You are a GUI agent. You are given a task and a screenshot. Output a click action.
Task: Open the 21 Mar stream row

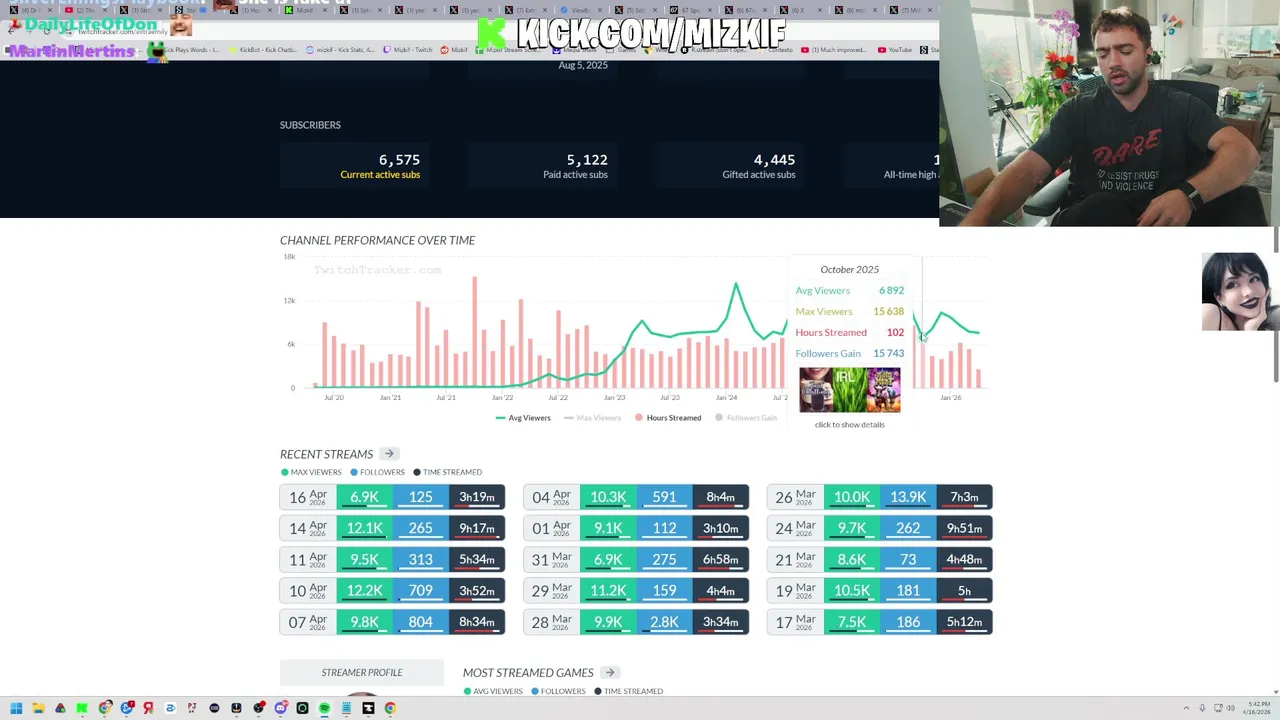point(880,559)
